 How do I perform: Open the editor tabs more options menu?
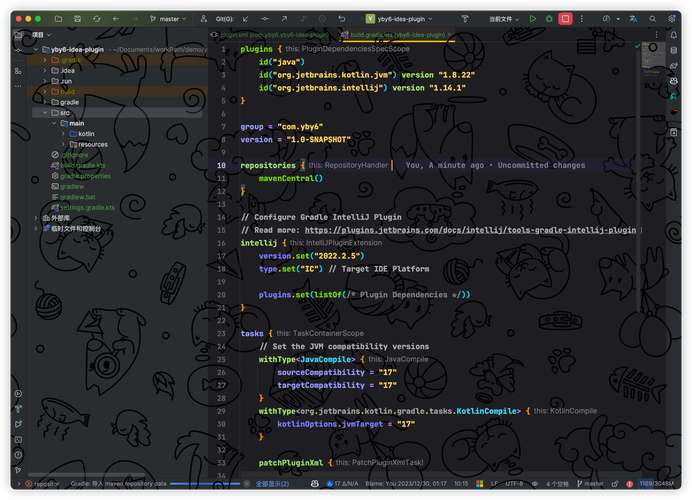point(656,34)
